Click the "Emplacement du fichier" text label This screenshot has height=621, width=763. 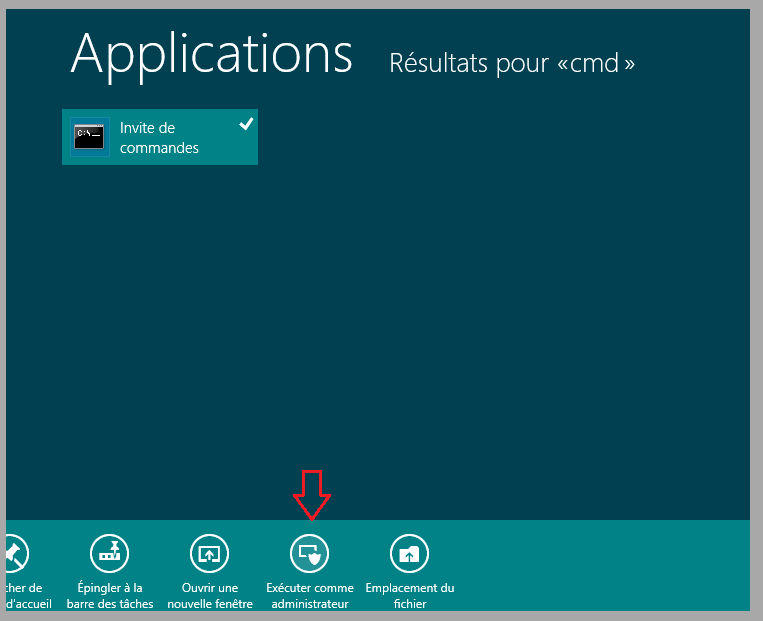[x=409, y=596]
